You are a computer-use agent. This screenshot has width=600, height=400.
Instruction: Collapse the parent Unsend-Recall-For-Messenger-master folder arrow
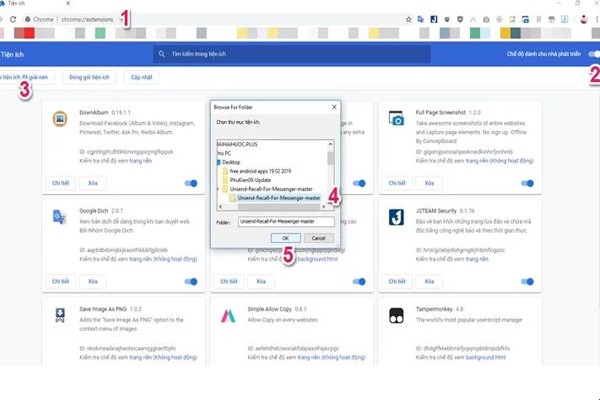click(x=218, y=189)
